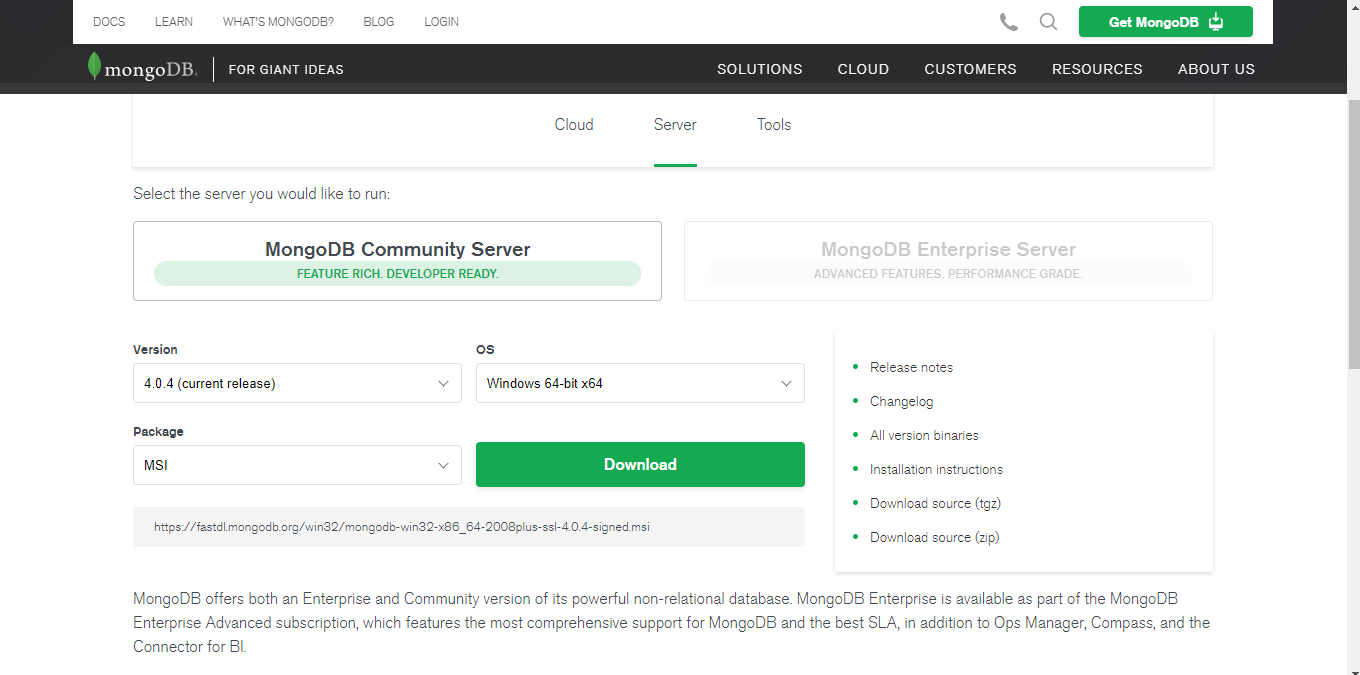The height and width of the screenshot is (675, 1360).
Task: Expand the OS dropdown
Action: (640, 383)
